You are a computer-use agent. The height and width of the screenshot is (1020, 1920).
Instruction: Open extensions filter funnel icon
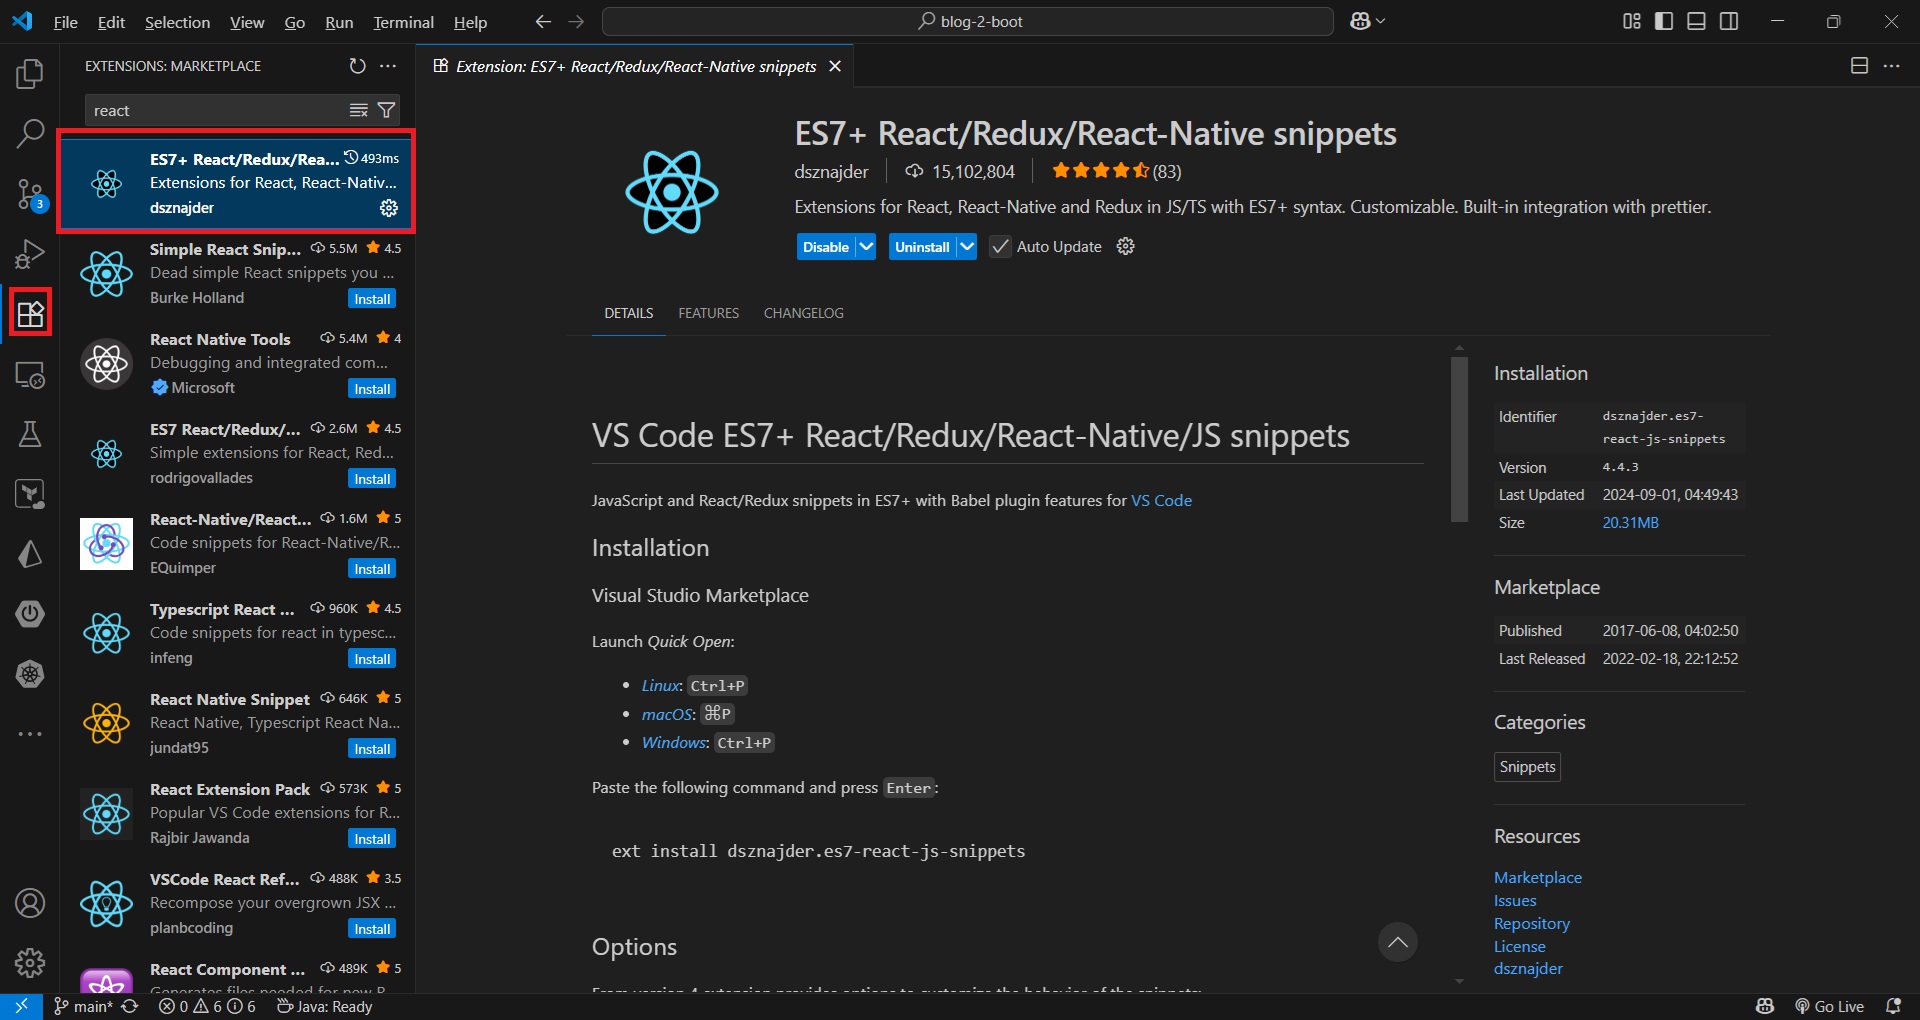[x=386, y=110]
